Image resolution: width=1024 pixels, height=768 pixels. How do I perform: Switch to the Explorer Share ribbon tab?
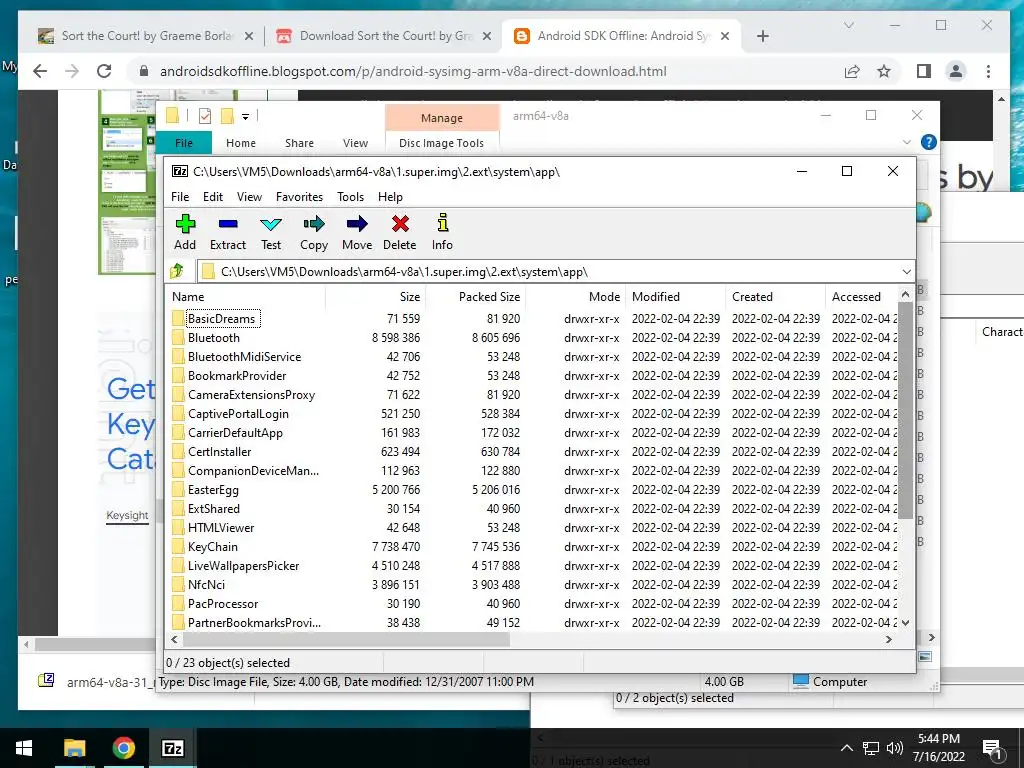299,143
